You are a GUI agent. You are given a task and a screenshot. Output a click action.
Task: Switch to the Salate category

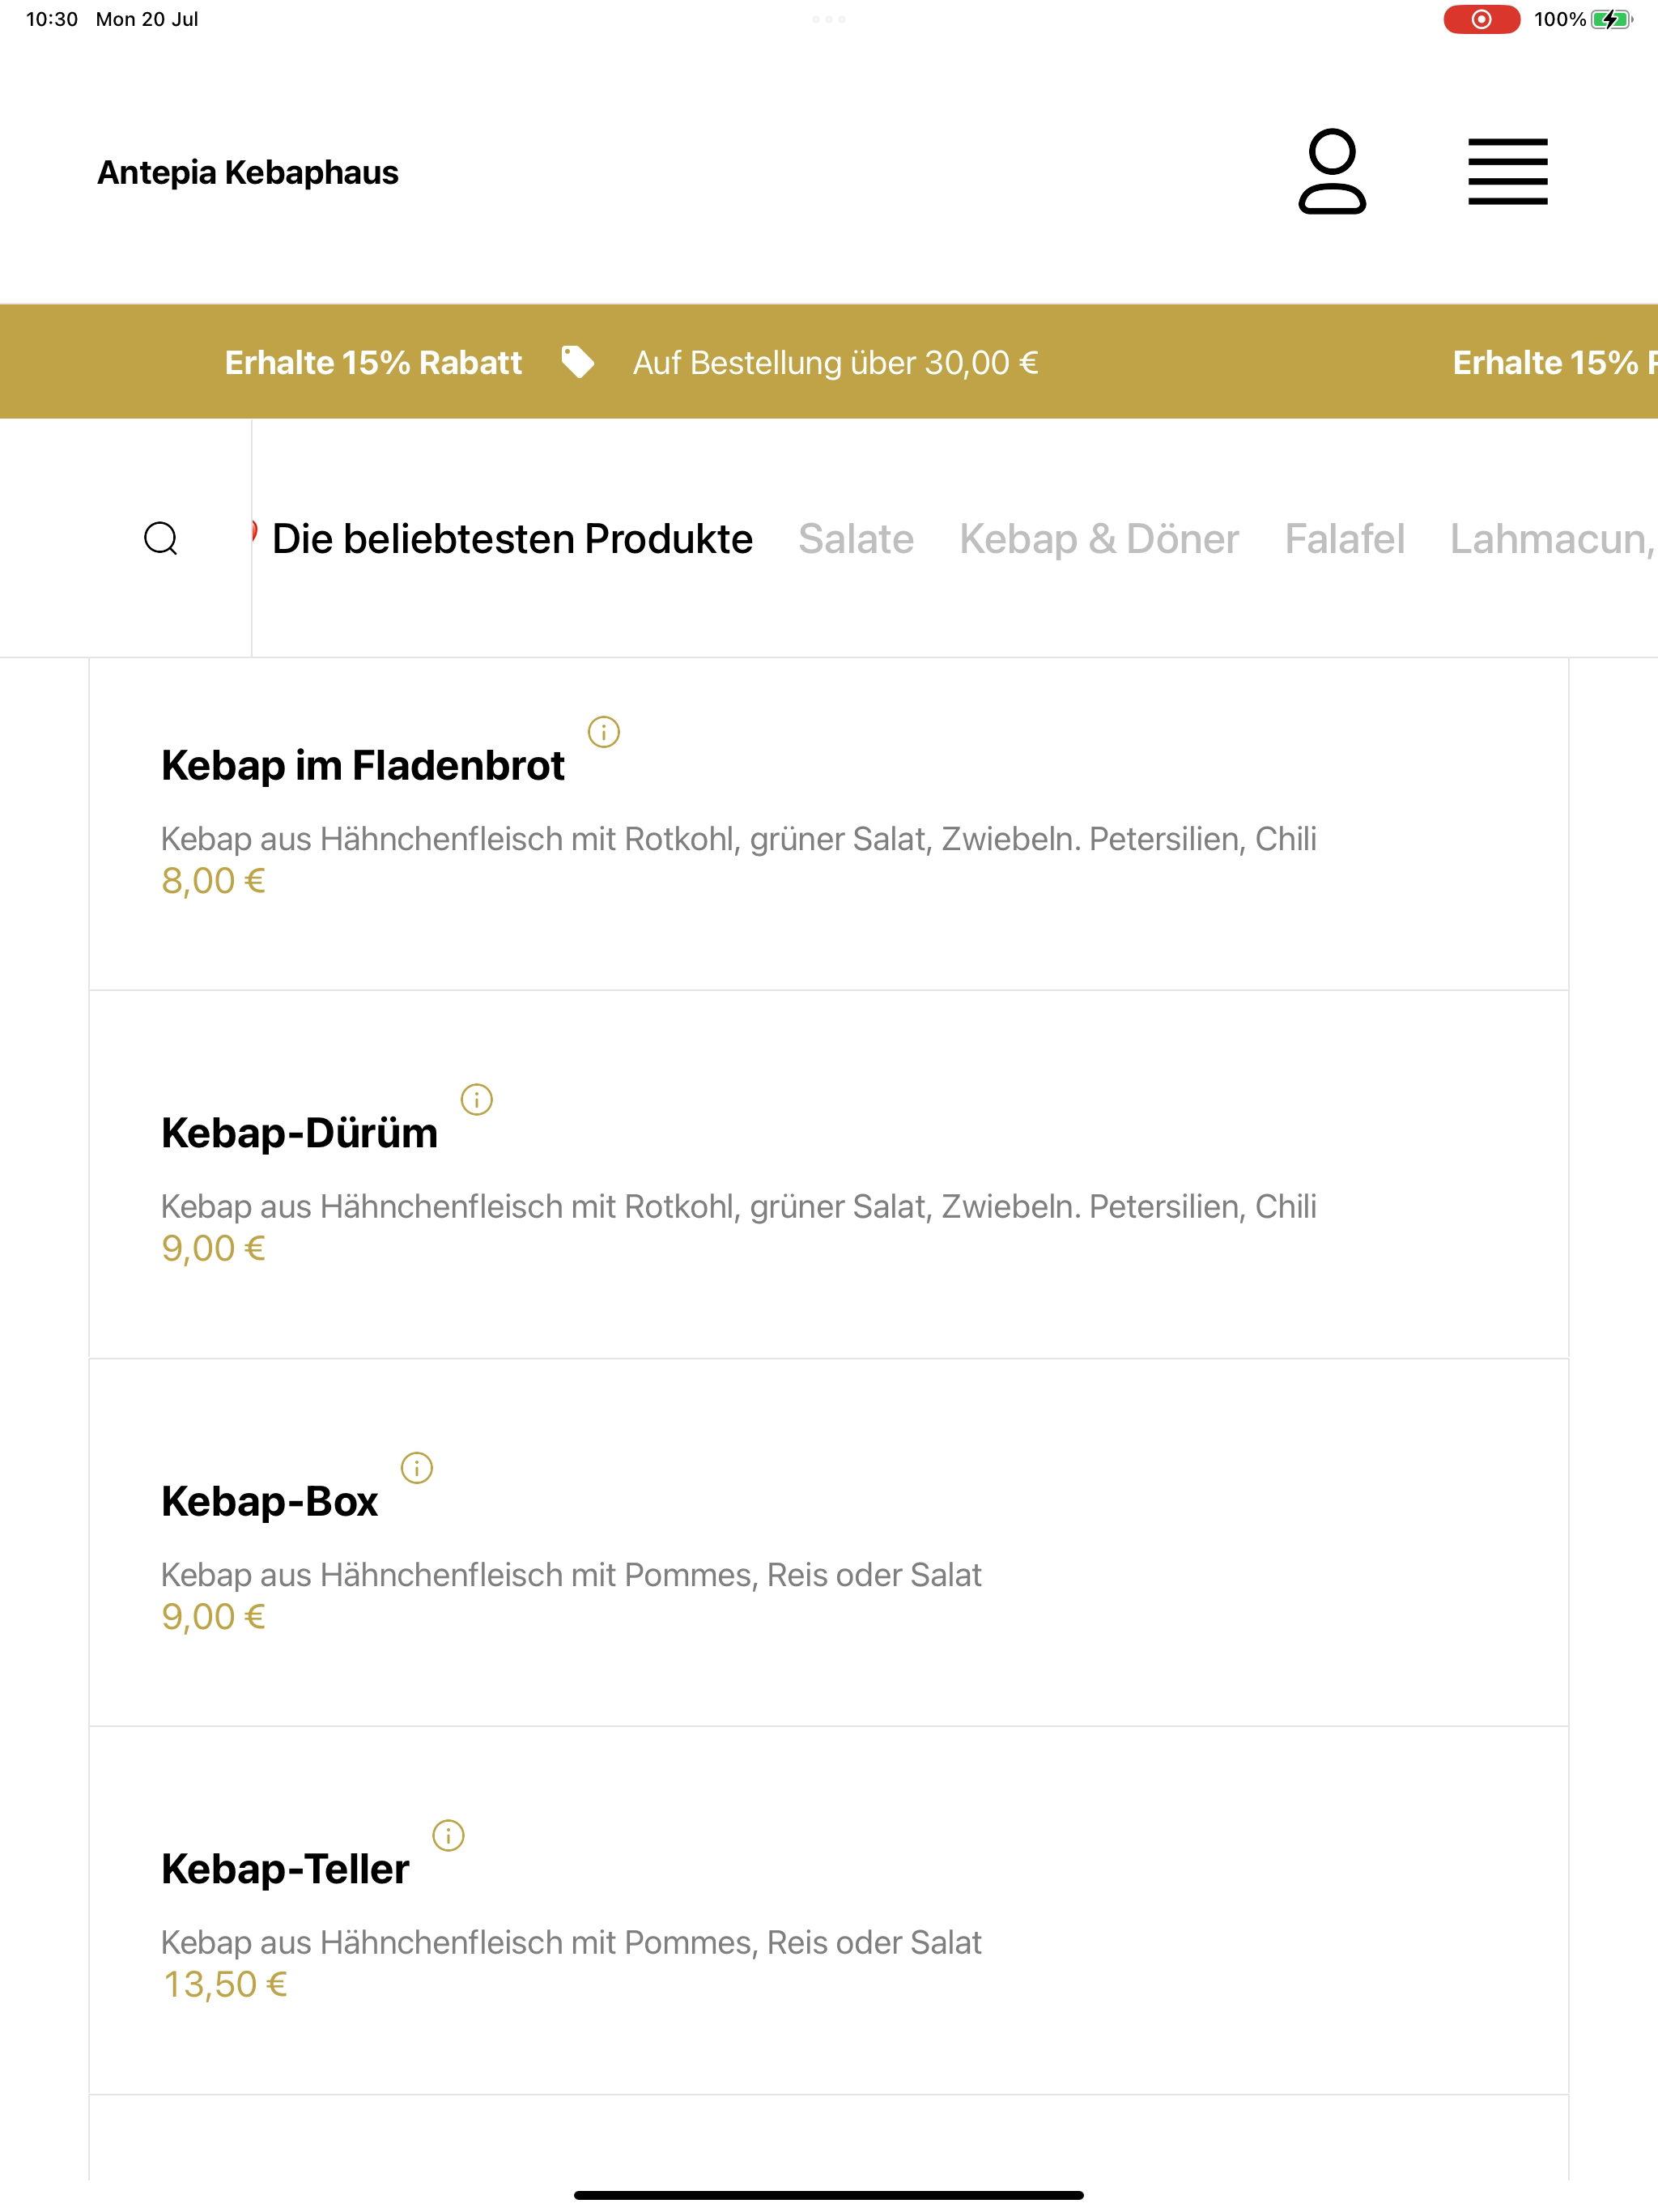(x=856, y=539)
